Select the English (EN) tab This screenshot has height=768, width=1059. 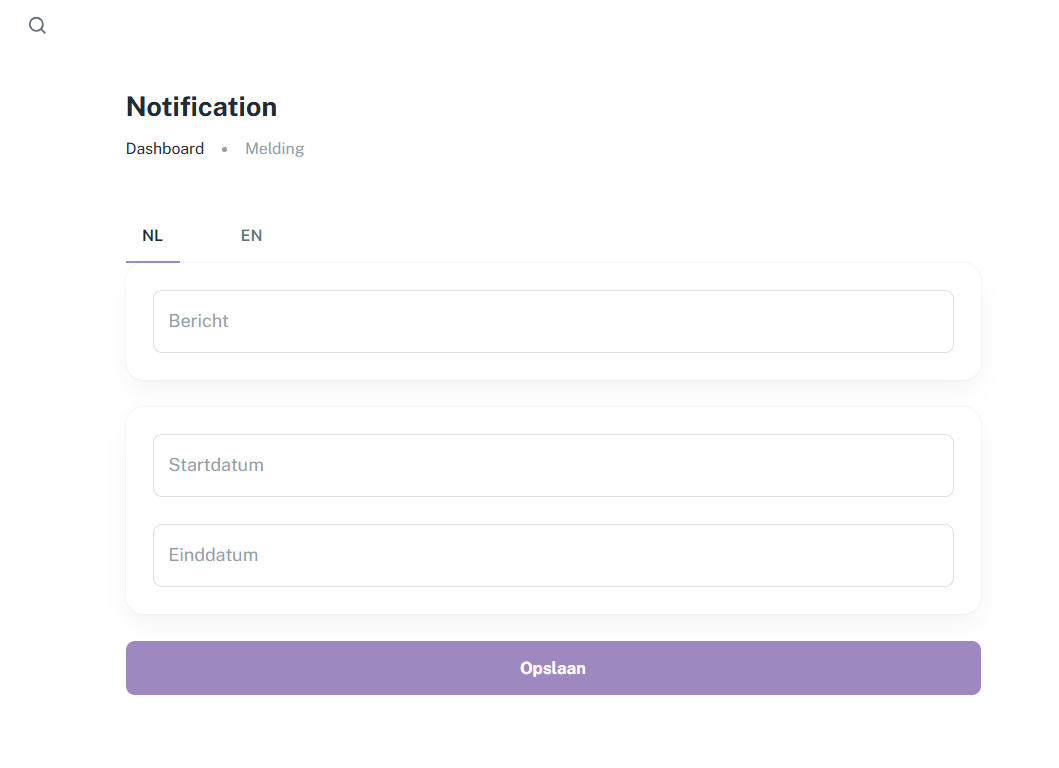point(251,236)
